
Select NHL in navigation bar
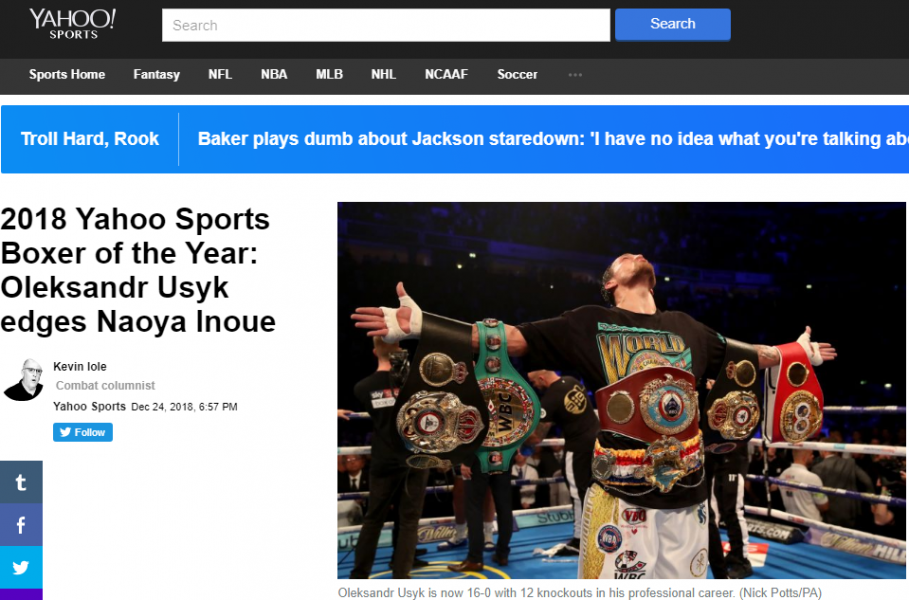[383, 74]
